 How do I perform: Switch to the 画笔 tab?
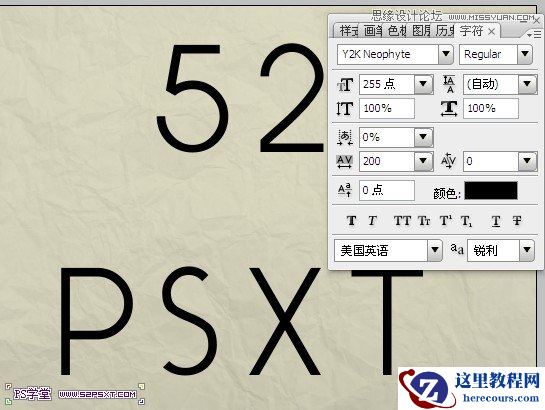point(373,31)
